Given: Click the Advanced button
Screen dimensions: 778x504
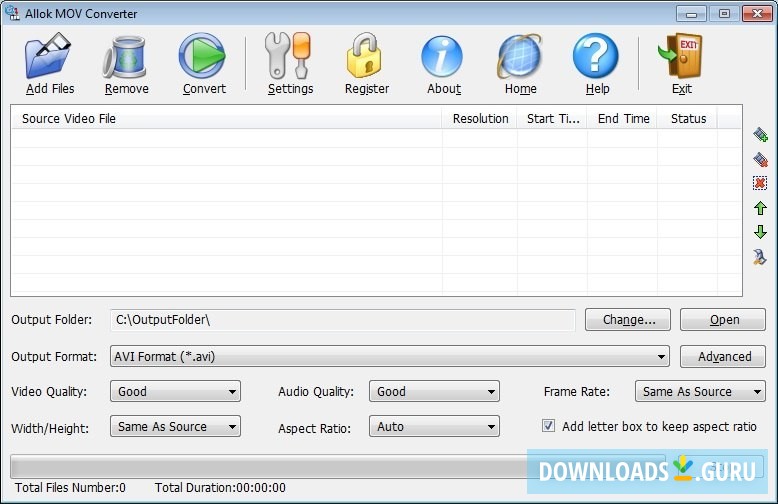Looking at the screenshot, I should point(723,356).
